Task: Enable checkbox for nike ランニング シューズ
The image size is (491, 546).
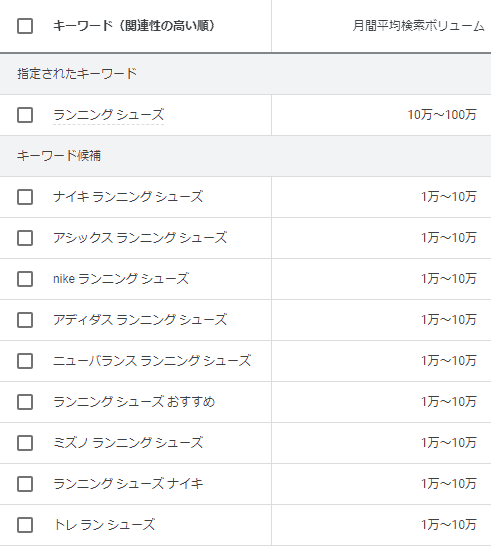Action: (25, 279)
